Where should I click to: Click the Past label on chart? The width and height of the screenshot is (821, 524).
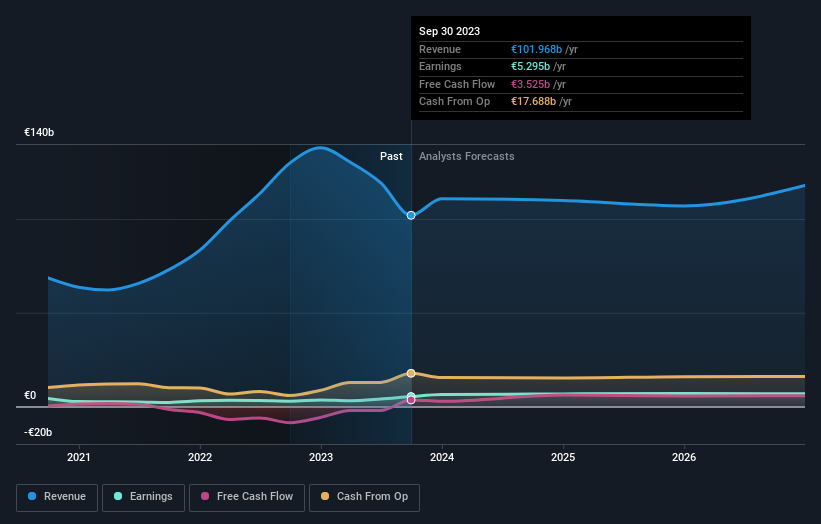coord(391,156)
